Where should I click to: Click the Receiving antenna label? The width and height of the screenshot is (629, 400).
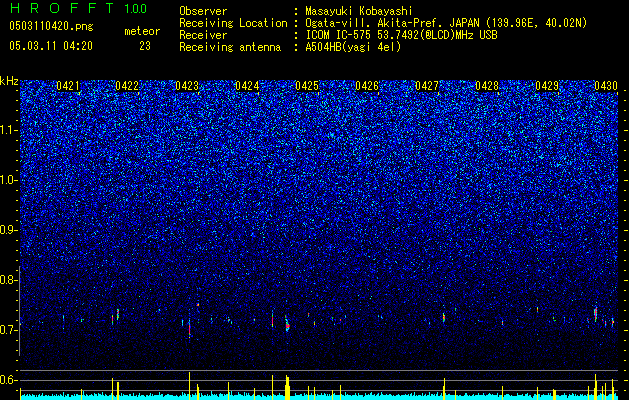tap(230, 47)
